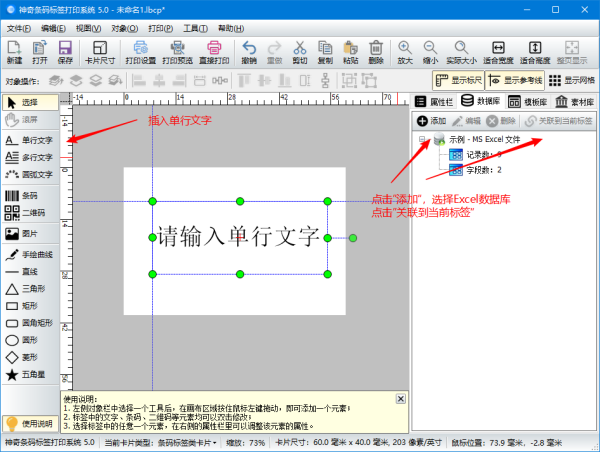Screen dimensions: 600x452
Task: Toggle 显示参考线 guide lines display
Action: click(517, 81)
